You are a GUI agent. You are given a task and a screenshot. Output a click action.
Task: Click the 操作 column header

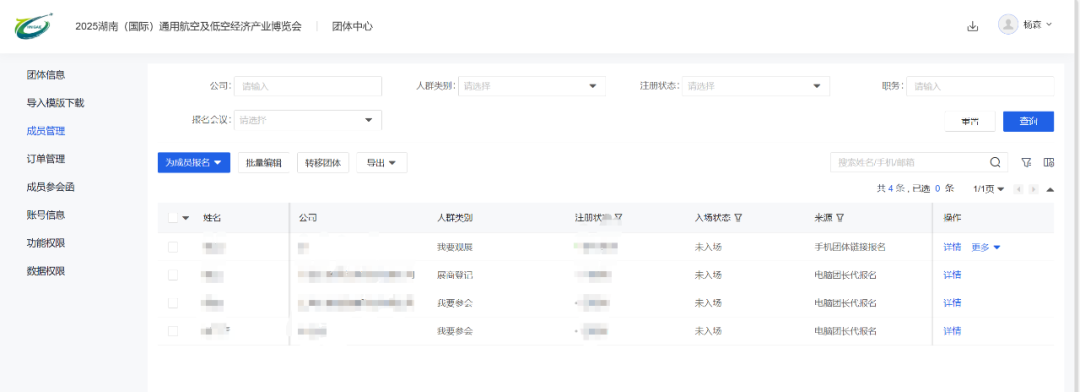click(x=952, y=218)
